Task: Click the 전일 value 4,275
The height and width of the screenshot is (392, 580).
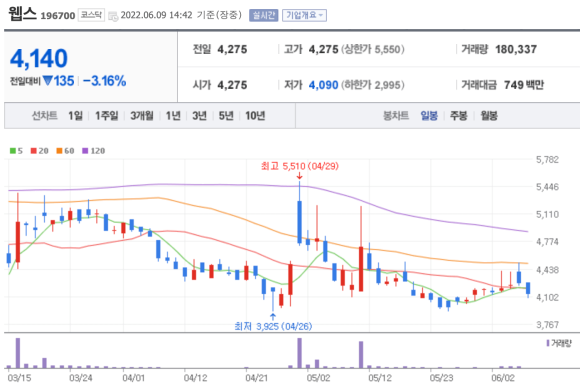Action: point(232,49)
